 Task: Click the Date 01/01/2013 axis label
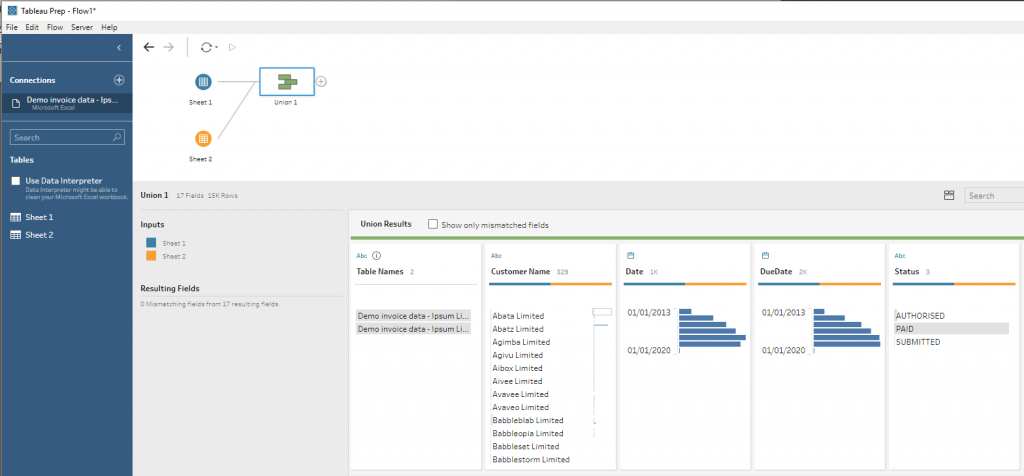point(649,313)
